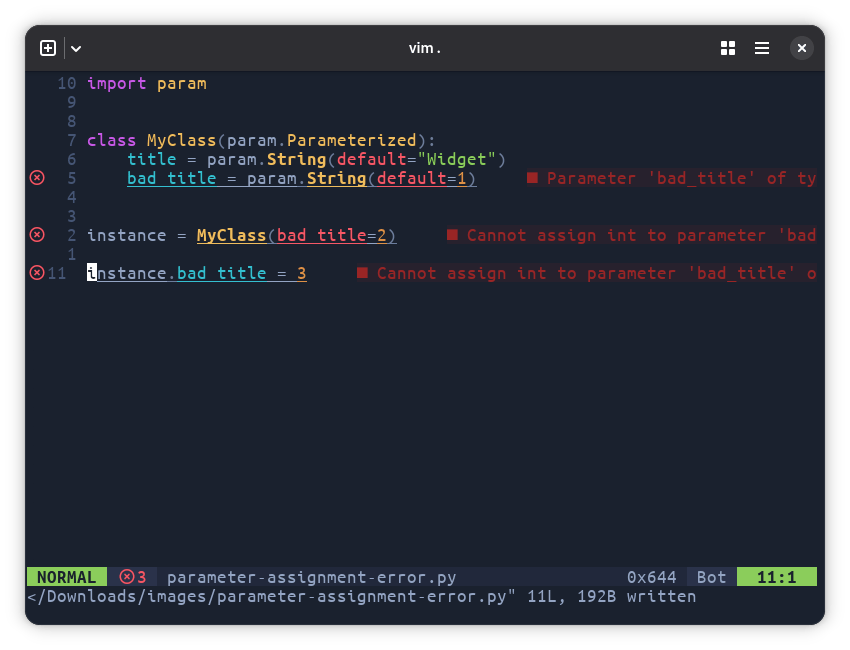
Task: Click the diagnostic message beside MyClass(bad_title=2)
Action: pos(632,235)
